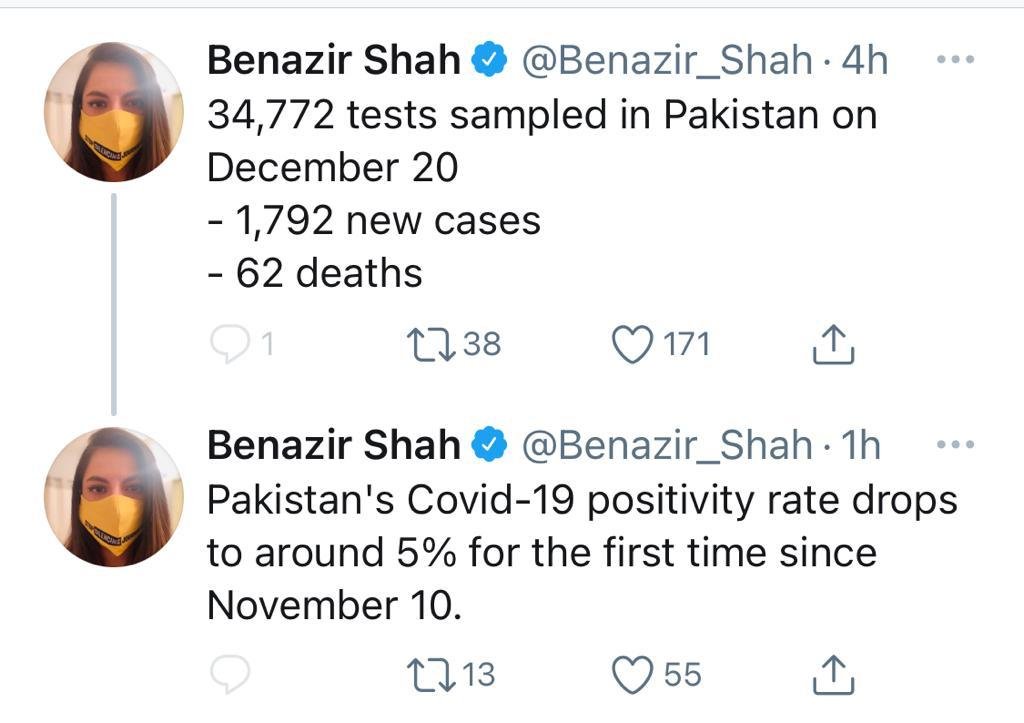
Task: Reply to the positivity rate tweet
Action: 229,675
